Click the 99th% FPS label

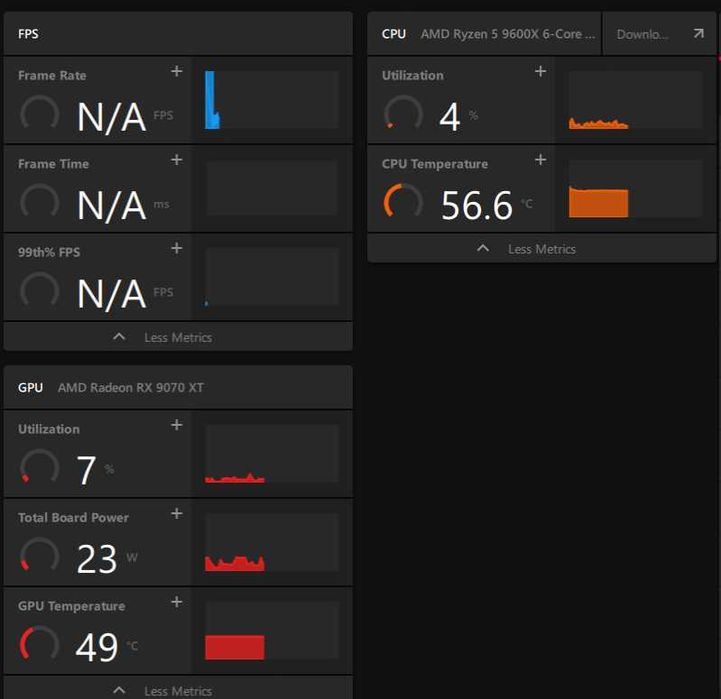pyautogui.click(x=49, y=252)
